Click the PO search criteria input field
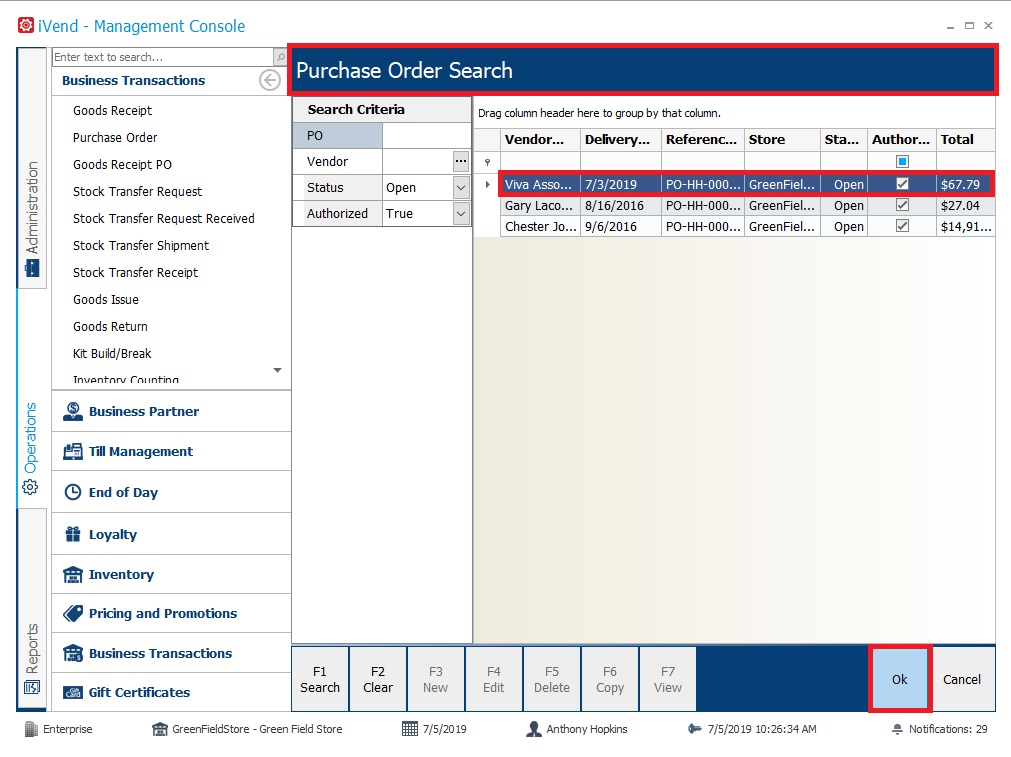 pyautogui.click(x=426, y=136)
